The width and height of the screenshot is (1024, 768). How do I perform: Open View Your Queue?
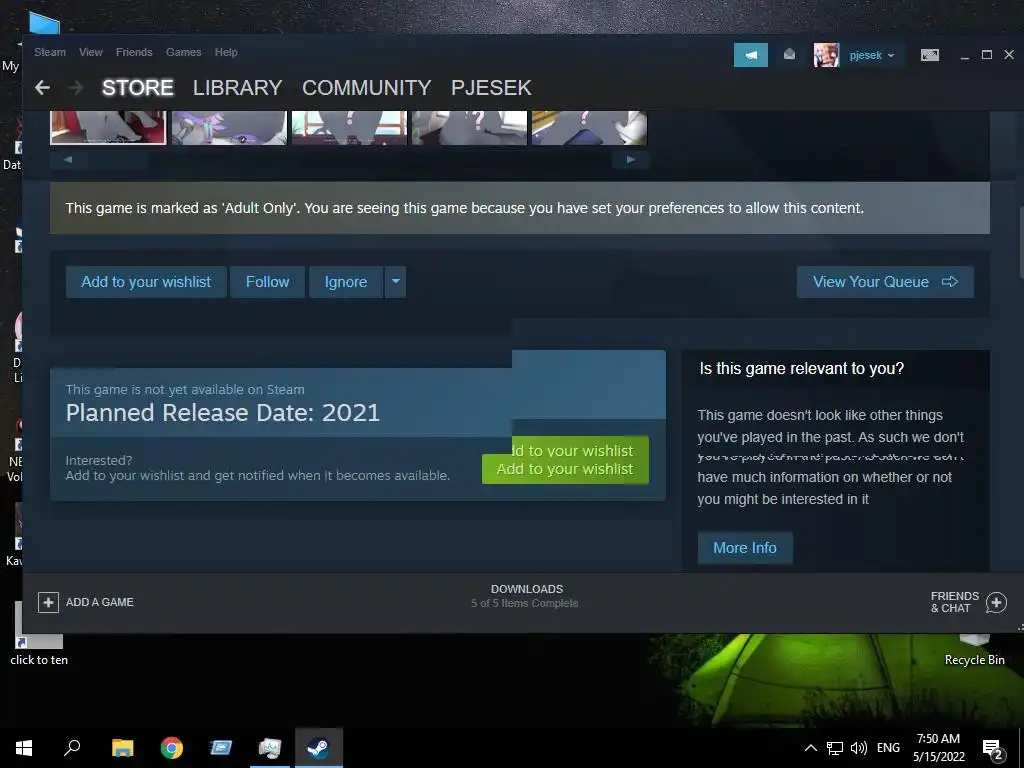[885, 281]
